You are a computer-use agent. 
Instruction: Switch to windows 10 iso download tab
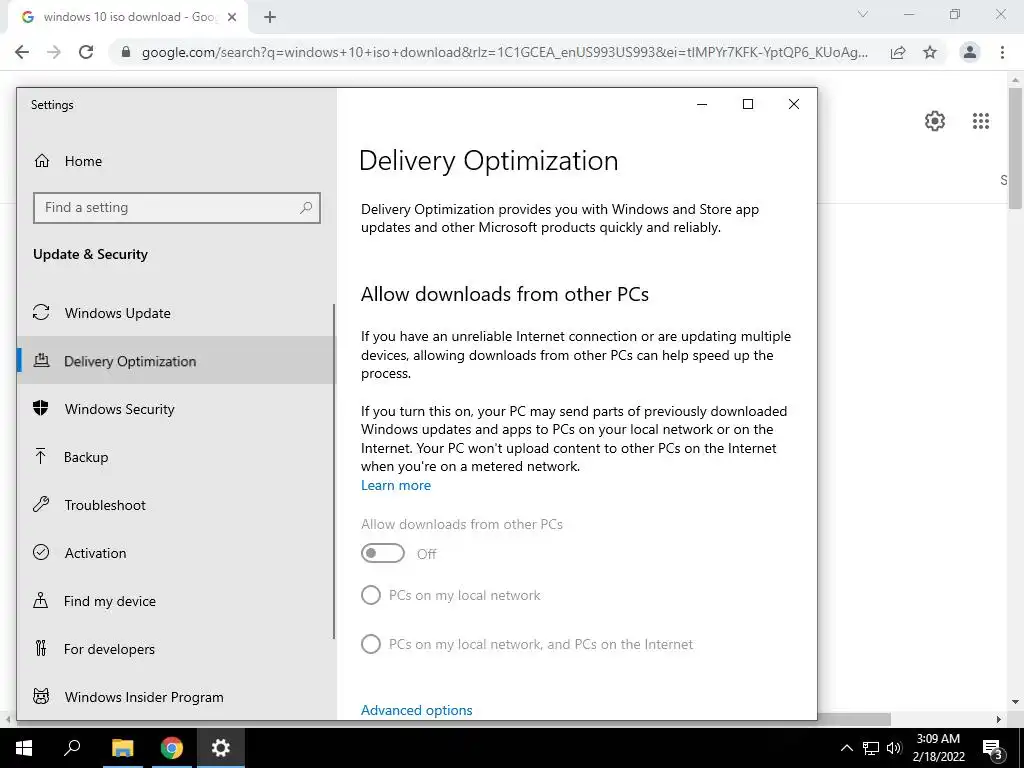coord(128,17)
